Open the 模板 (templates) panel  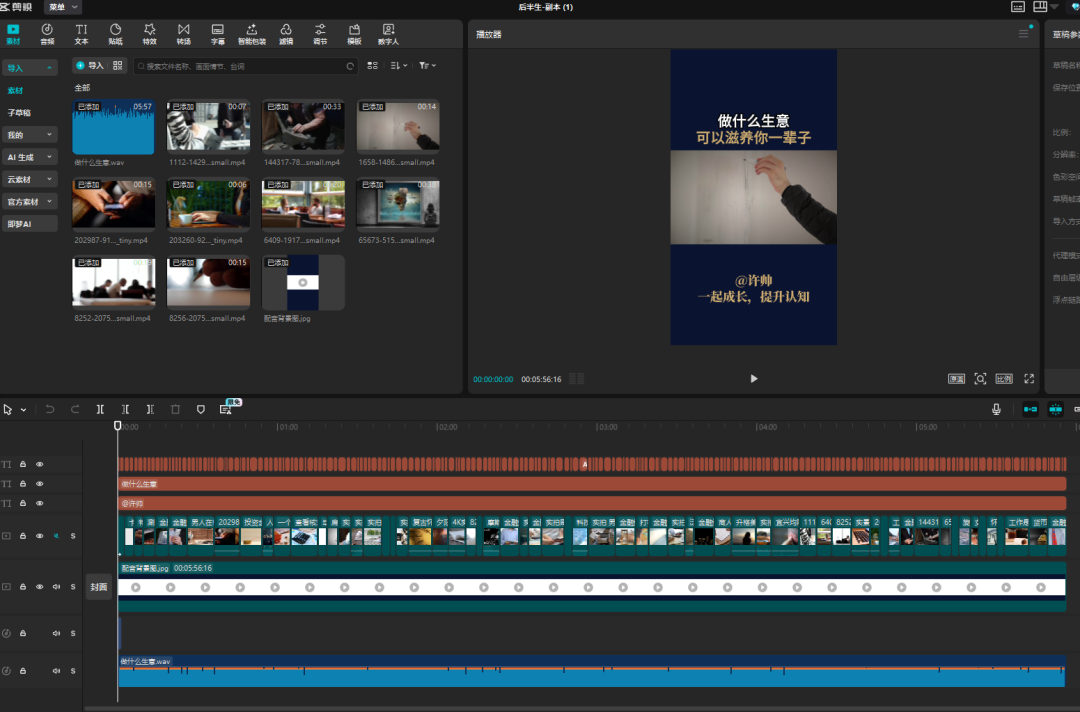354,34
